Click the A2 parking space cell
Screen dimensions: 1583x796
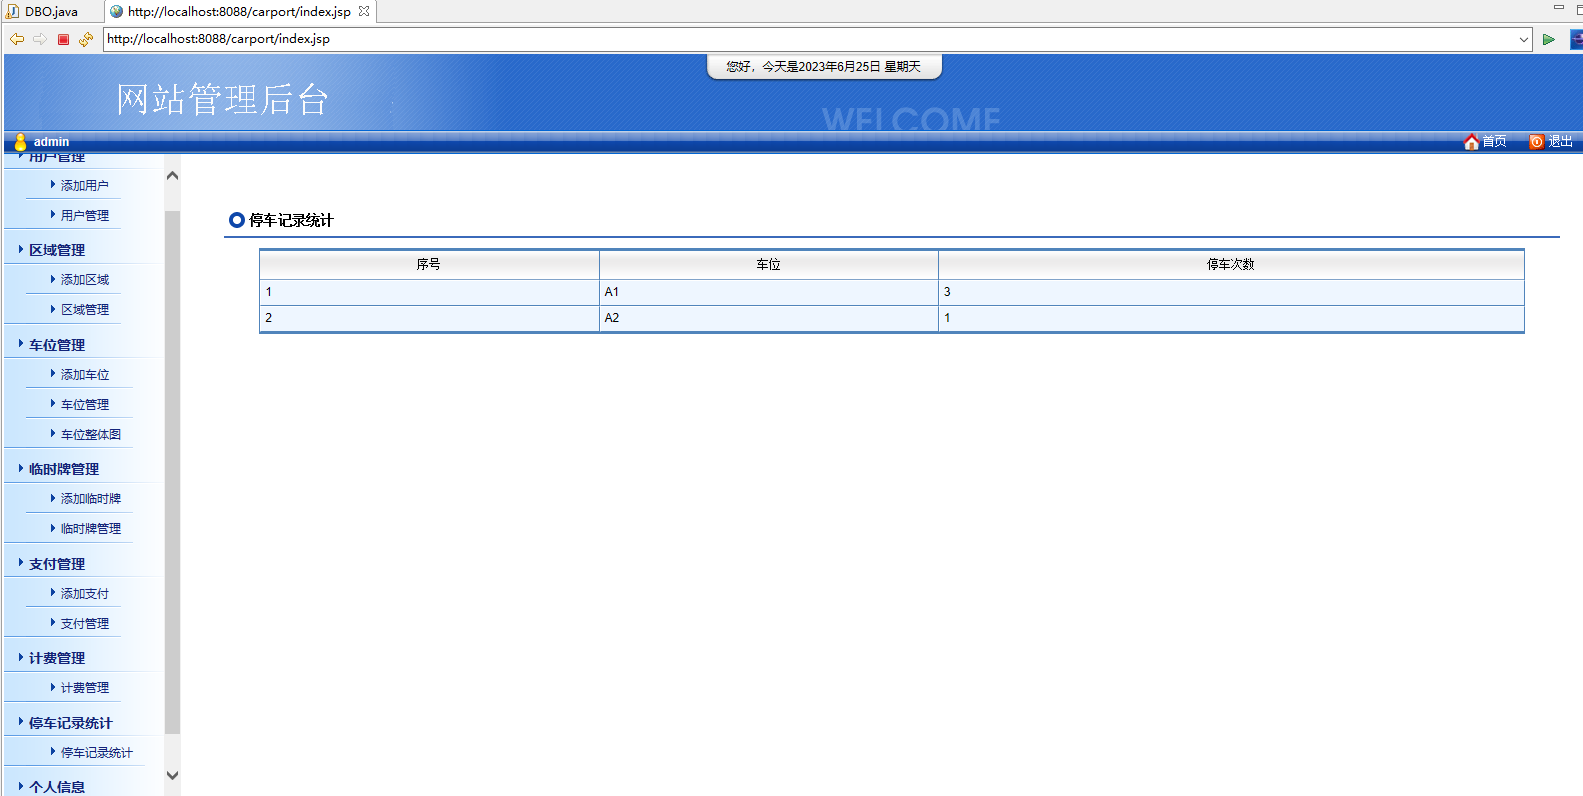pyautogui.click(x=768, y=318)
